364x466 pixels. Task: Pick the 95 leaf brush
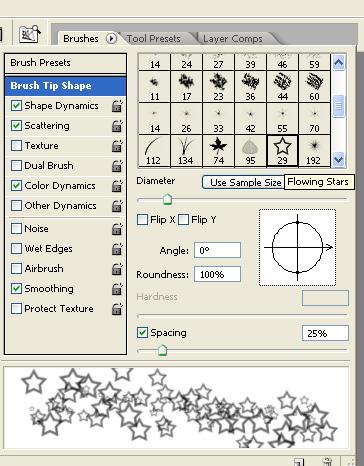click(250, 151)
